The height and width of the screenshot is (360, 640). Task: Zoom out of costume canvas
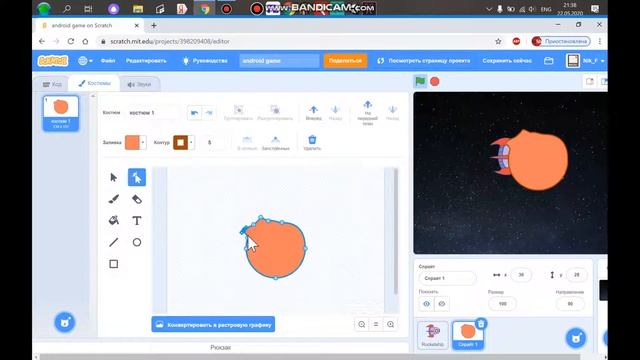pyautogui.click(x=362, y=324)
